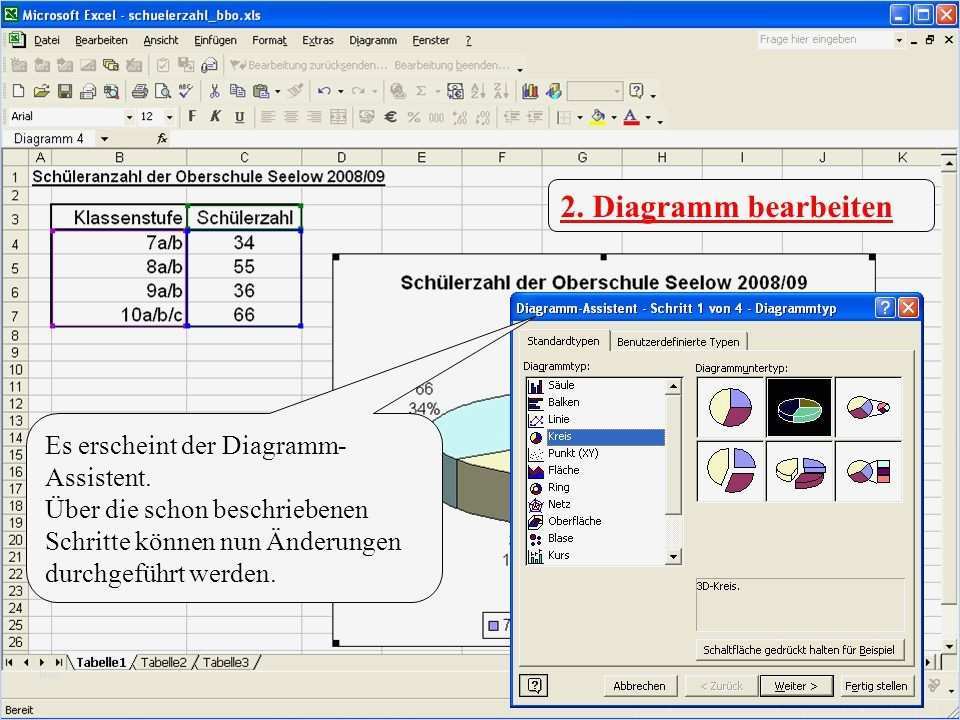960x720 pixels.
Task: Select chart type Oberfläche
Action: click(x=595, y=521)
